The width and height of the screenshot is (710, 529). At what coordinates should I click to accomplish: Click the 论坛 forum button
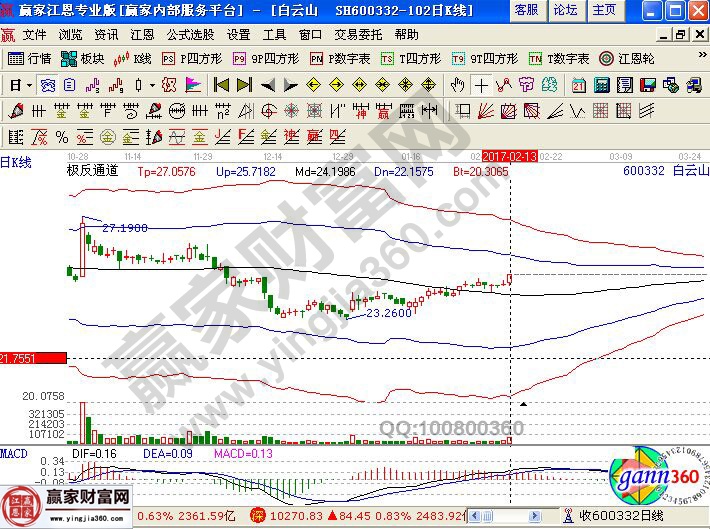coord(565,10)
